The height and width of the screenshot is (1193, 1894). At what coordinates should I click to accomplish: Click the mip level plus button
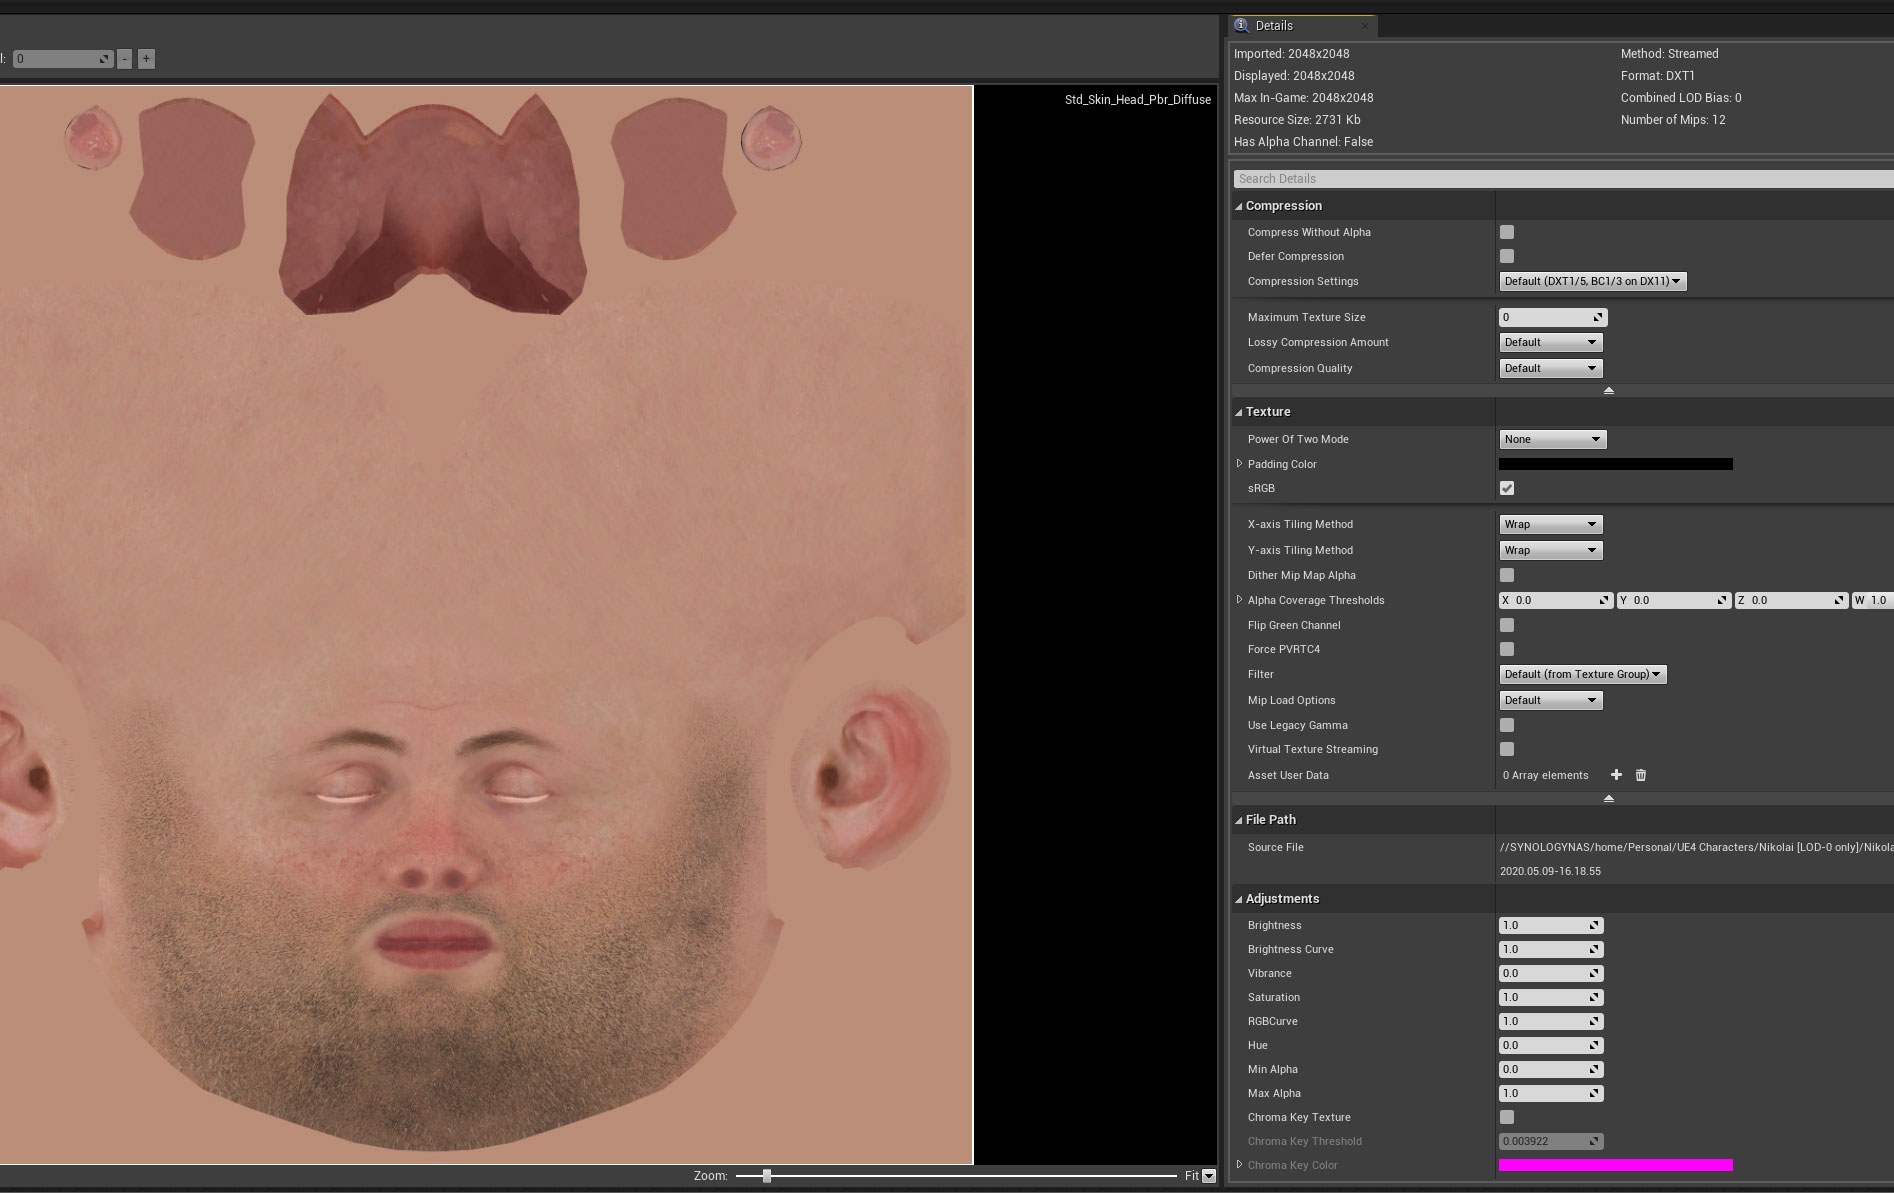[146, 59]
